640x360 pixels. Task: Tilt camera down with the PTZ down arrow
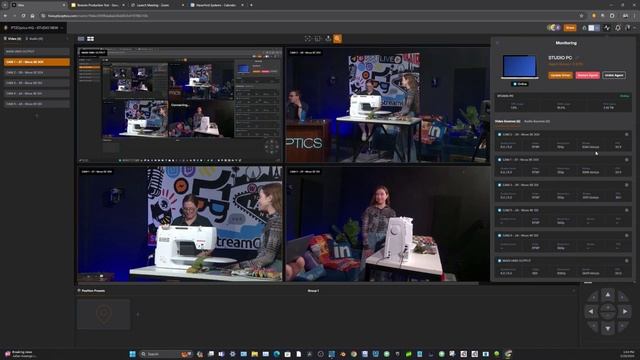pyautogui.click(x=608, y=328)
